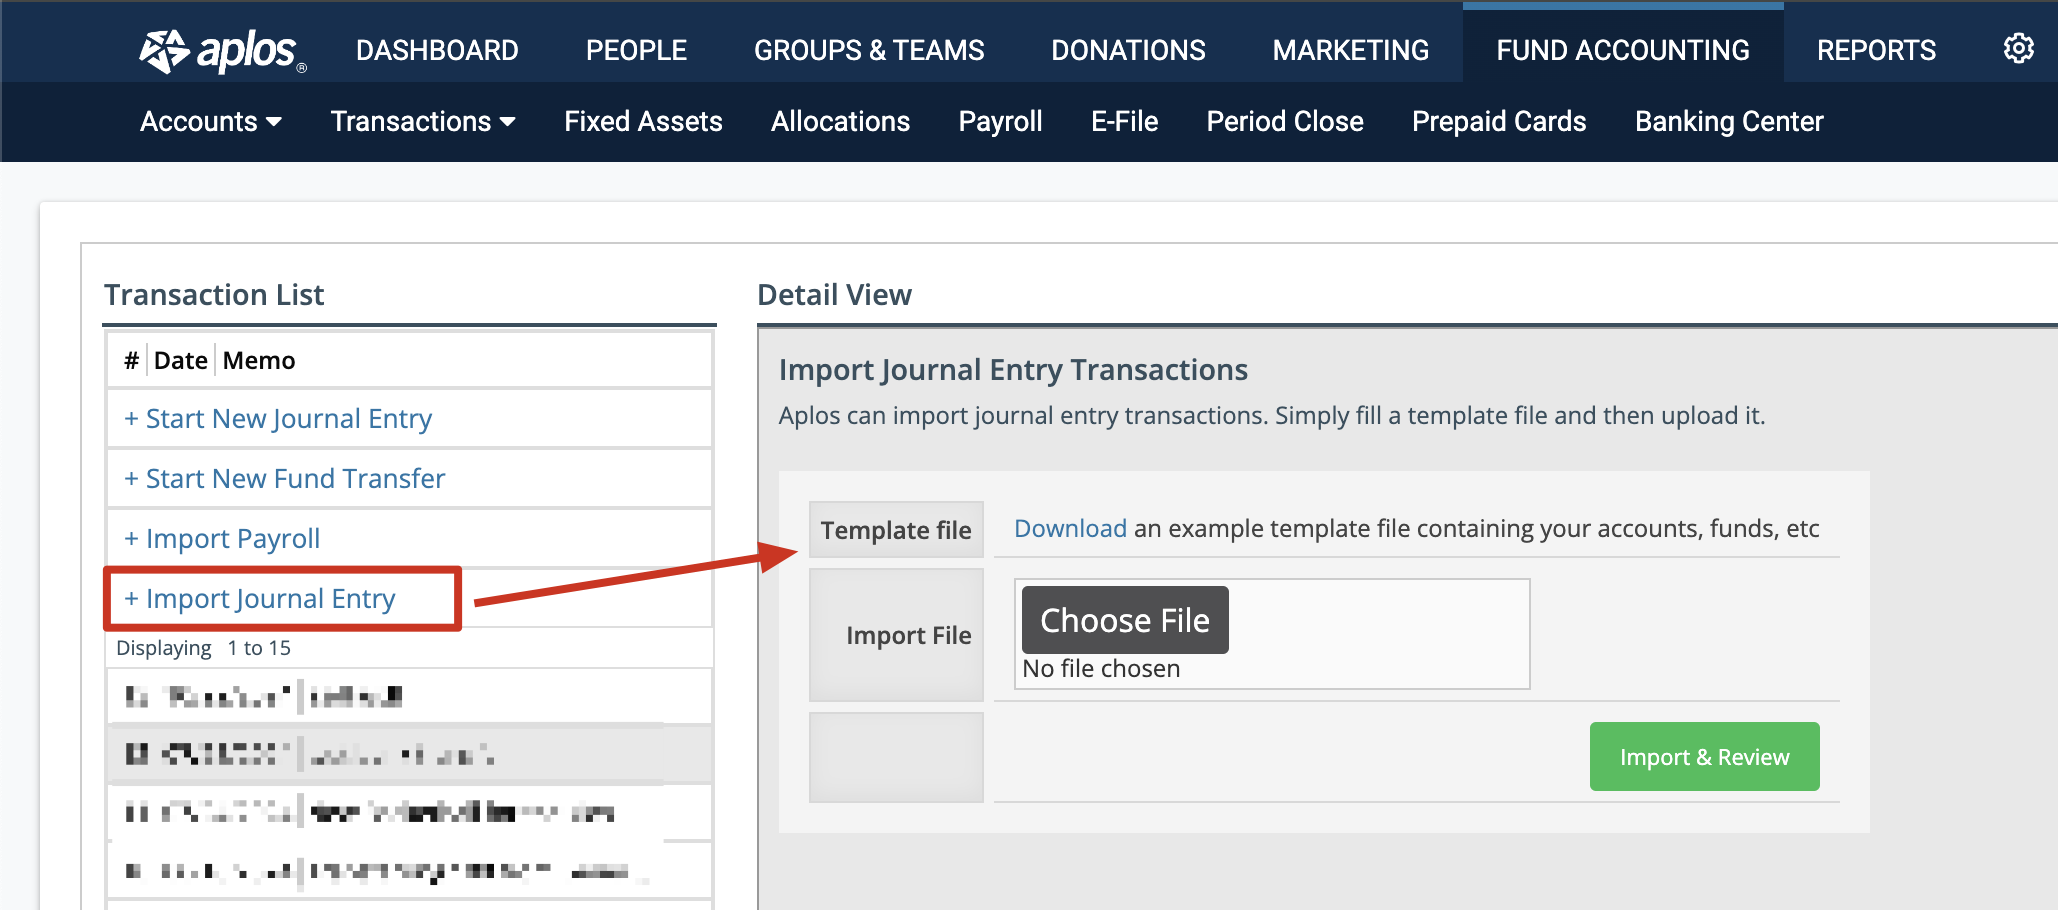Expand the Transactions dropdown menu
The image size is (2058, 910).
tap(423, 121)
